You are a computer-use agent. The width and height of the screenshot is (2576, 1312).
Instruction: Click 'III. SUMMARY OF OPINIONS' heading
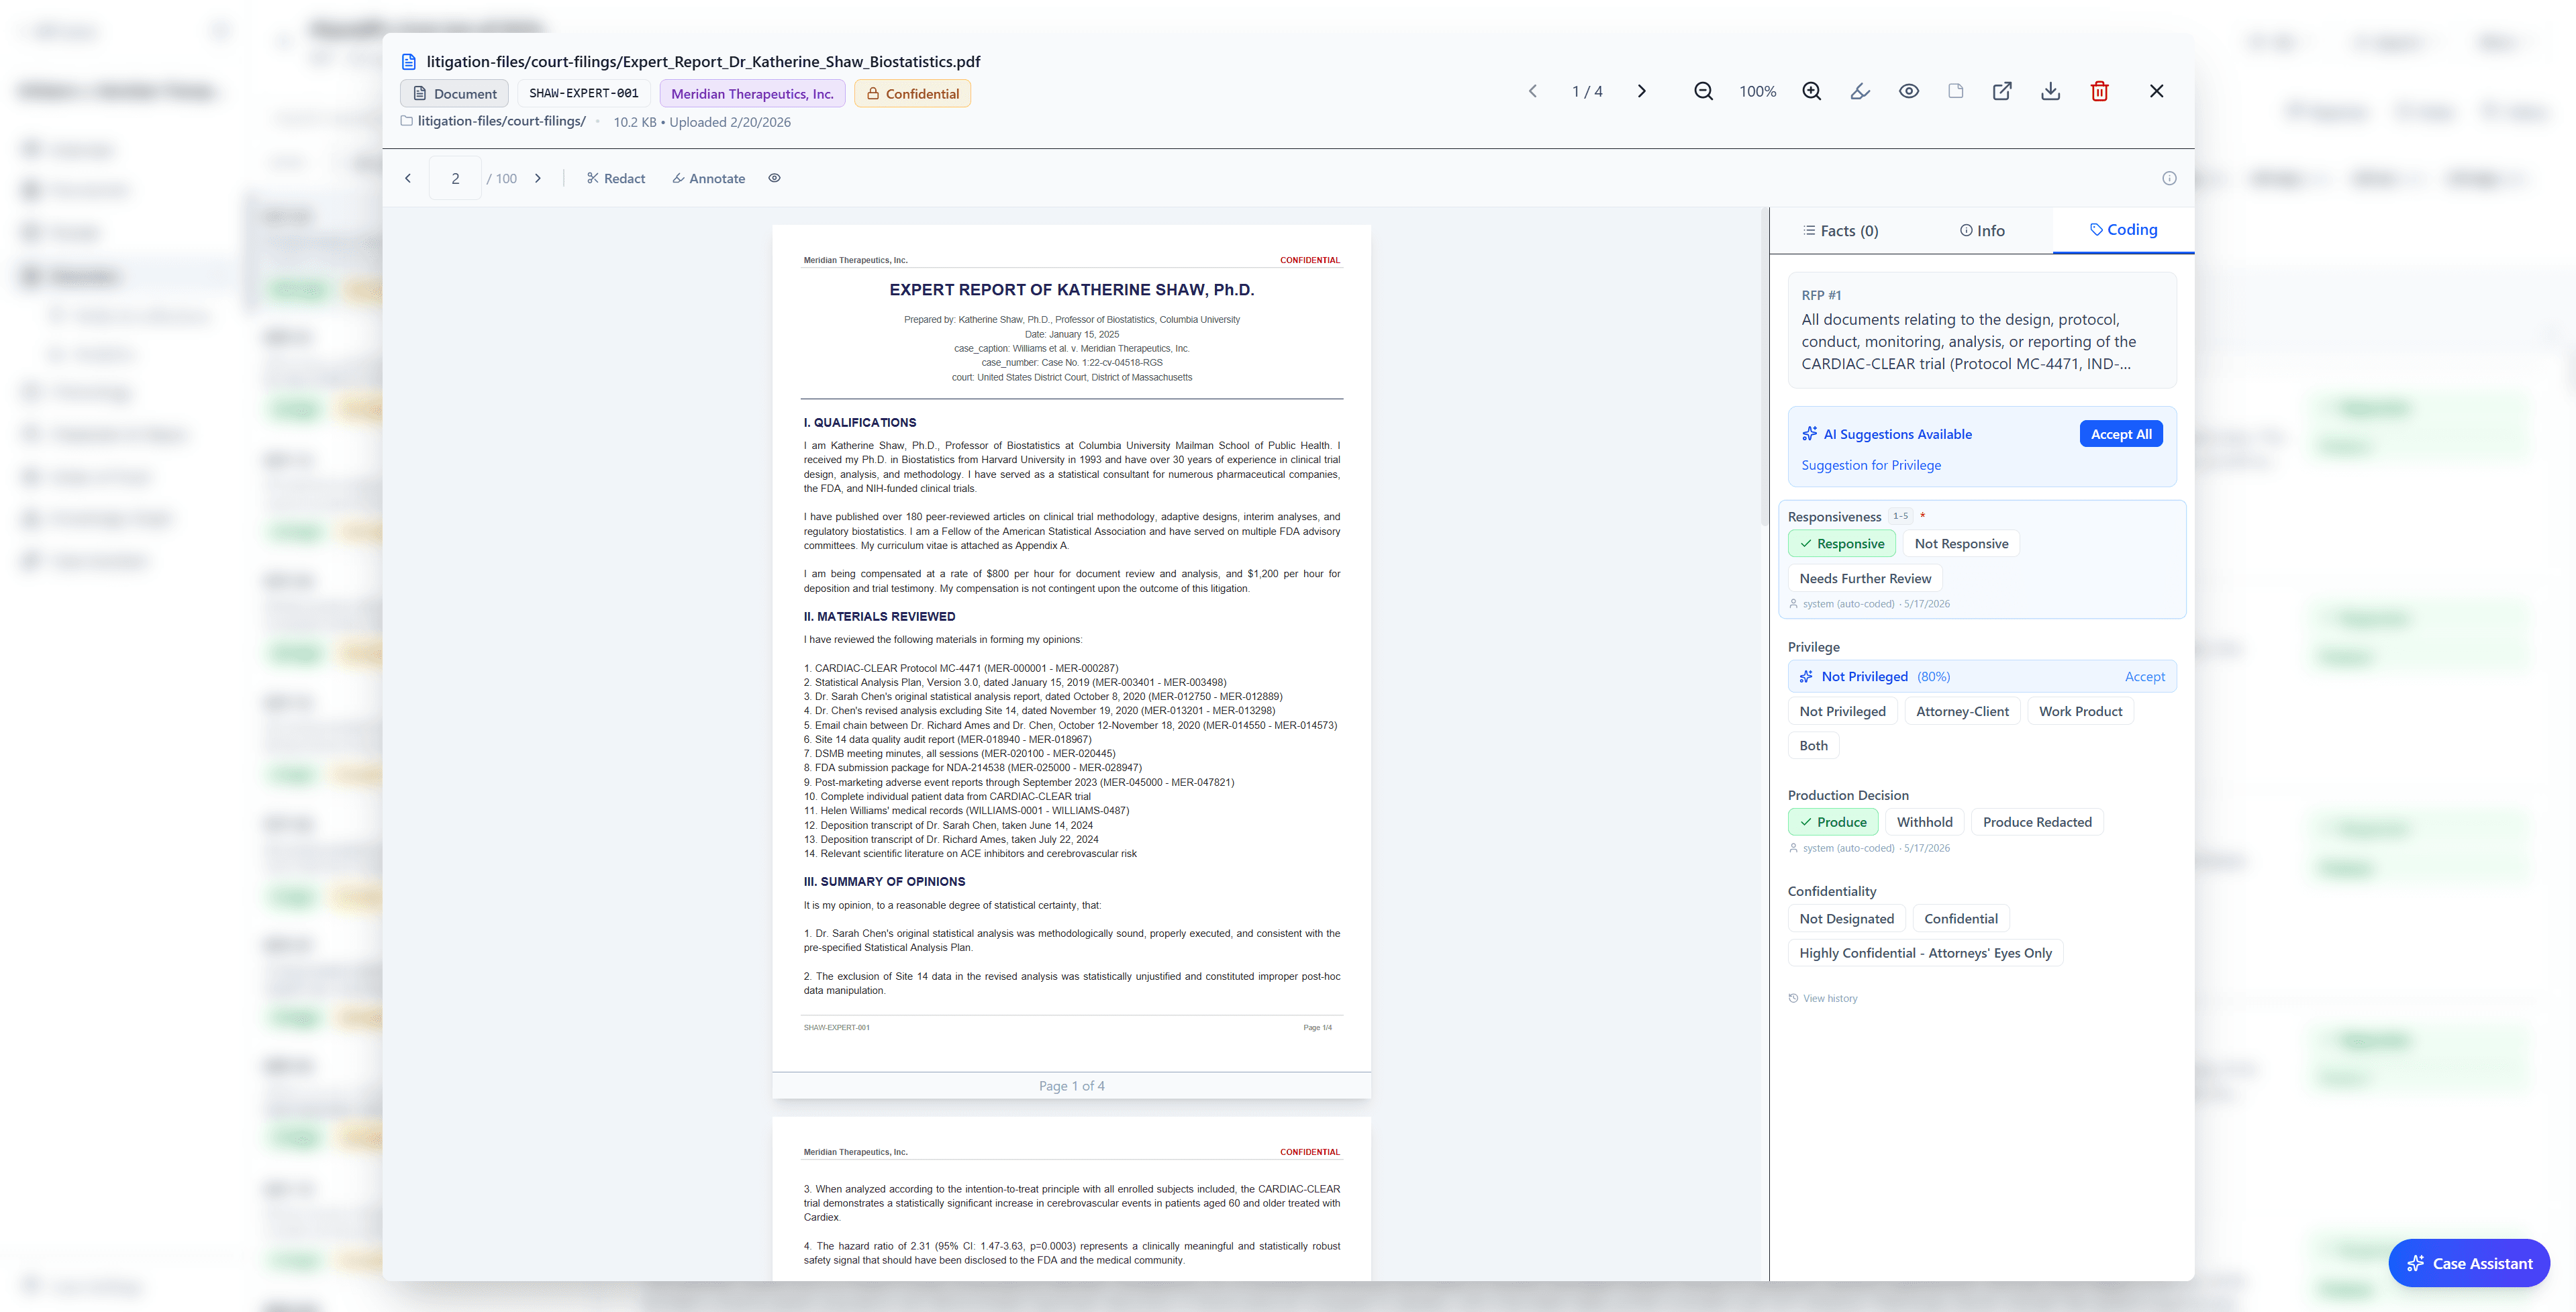click(884, 882)
